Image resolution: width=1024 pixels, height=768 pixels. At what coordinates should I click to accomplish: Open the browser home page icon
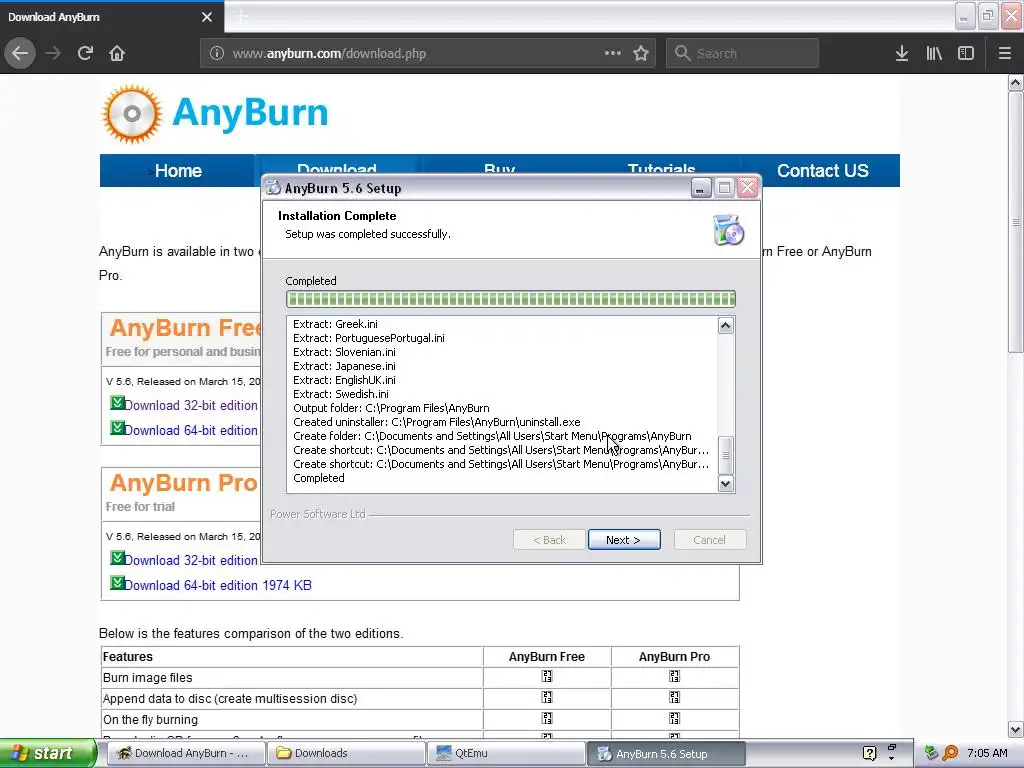(117, 53)
